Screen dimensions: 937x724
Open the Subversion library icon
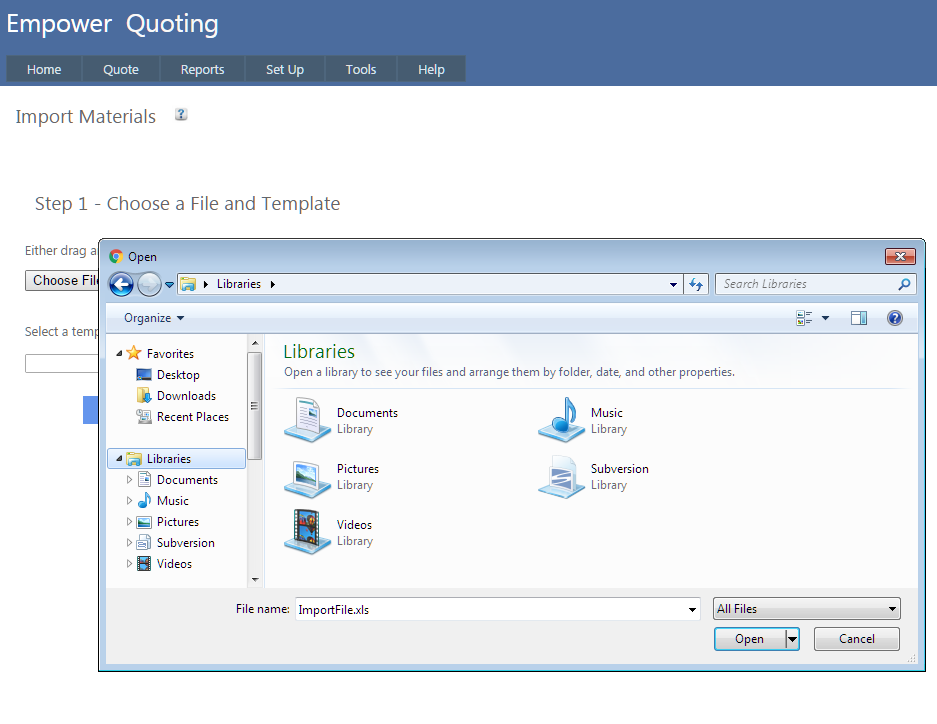pos(561,476)
